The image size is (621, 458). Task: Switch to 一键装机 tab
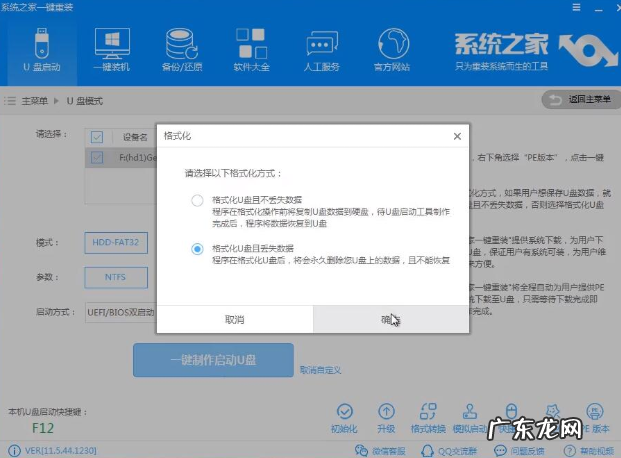tap(112, 50)
